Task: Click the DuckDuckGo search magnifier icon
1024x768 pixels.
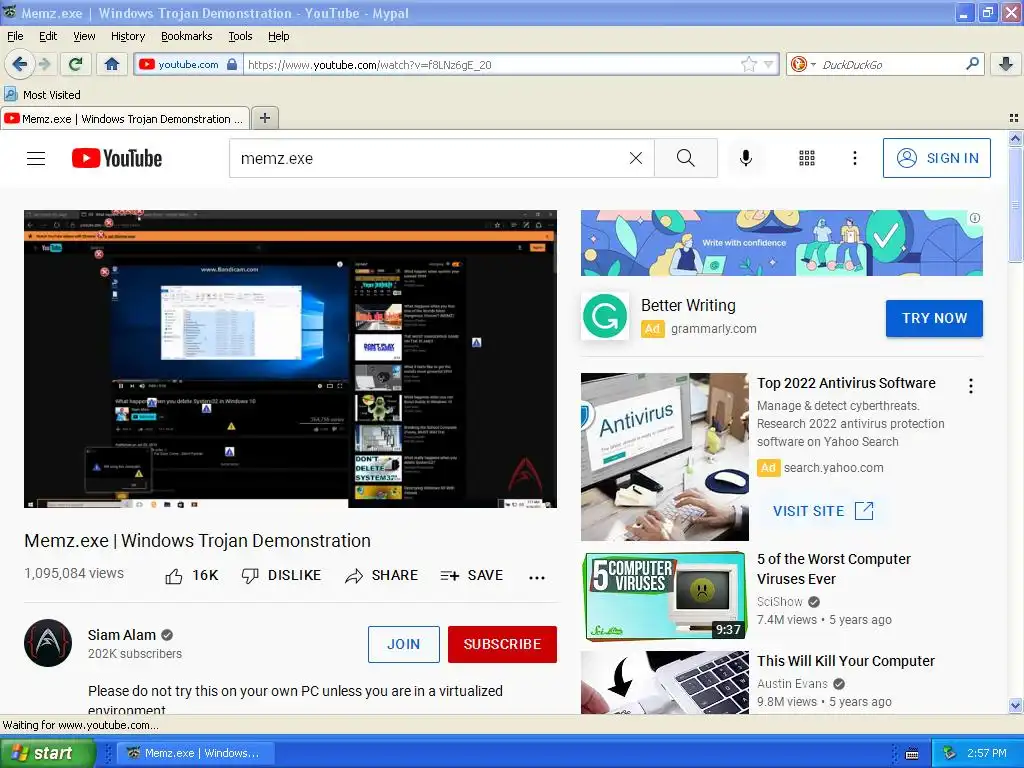Action: [972, 64]
